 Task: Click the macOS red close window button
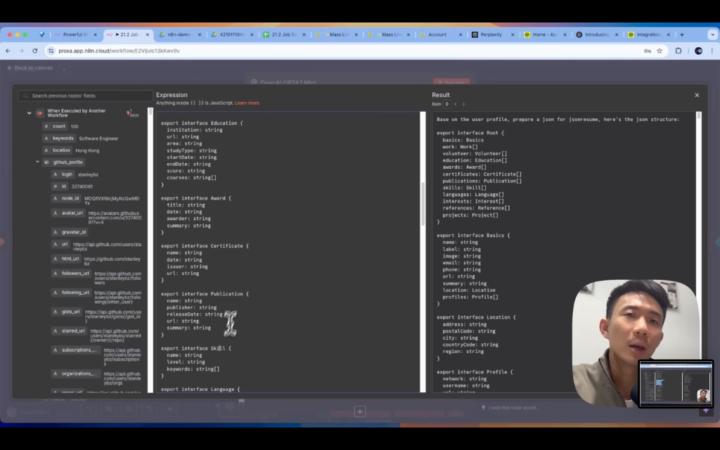(10, 34)
